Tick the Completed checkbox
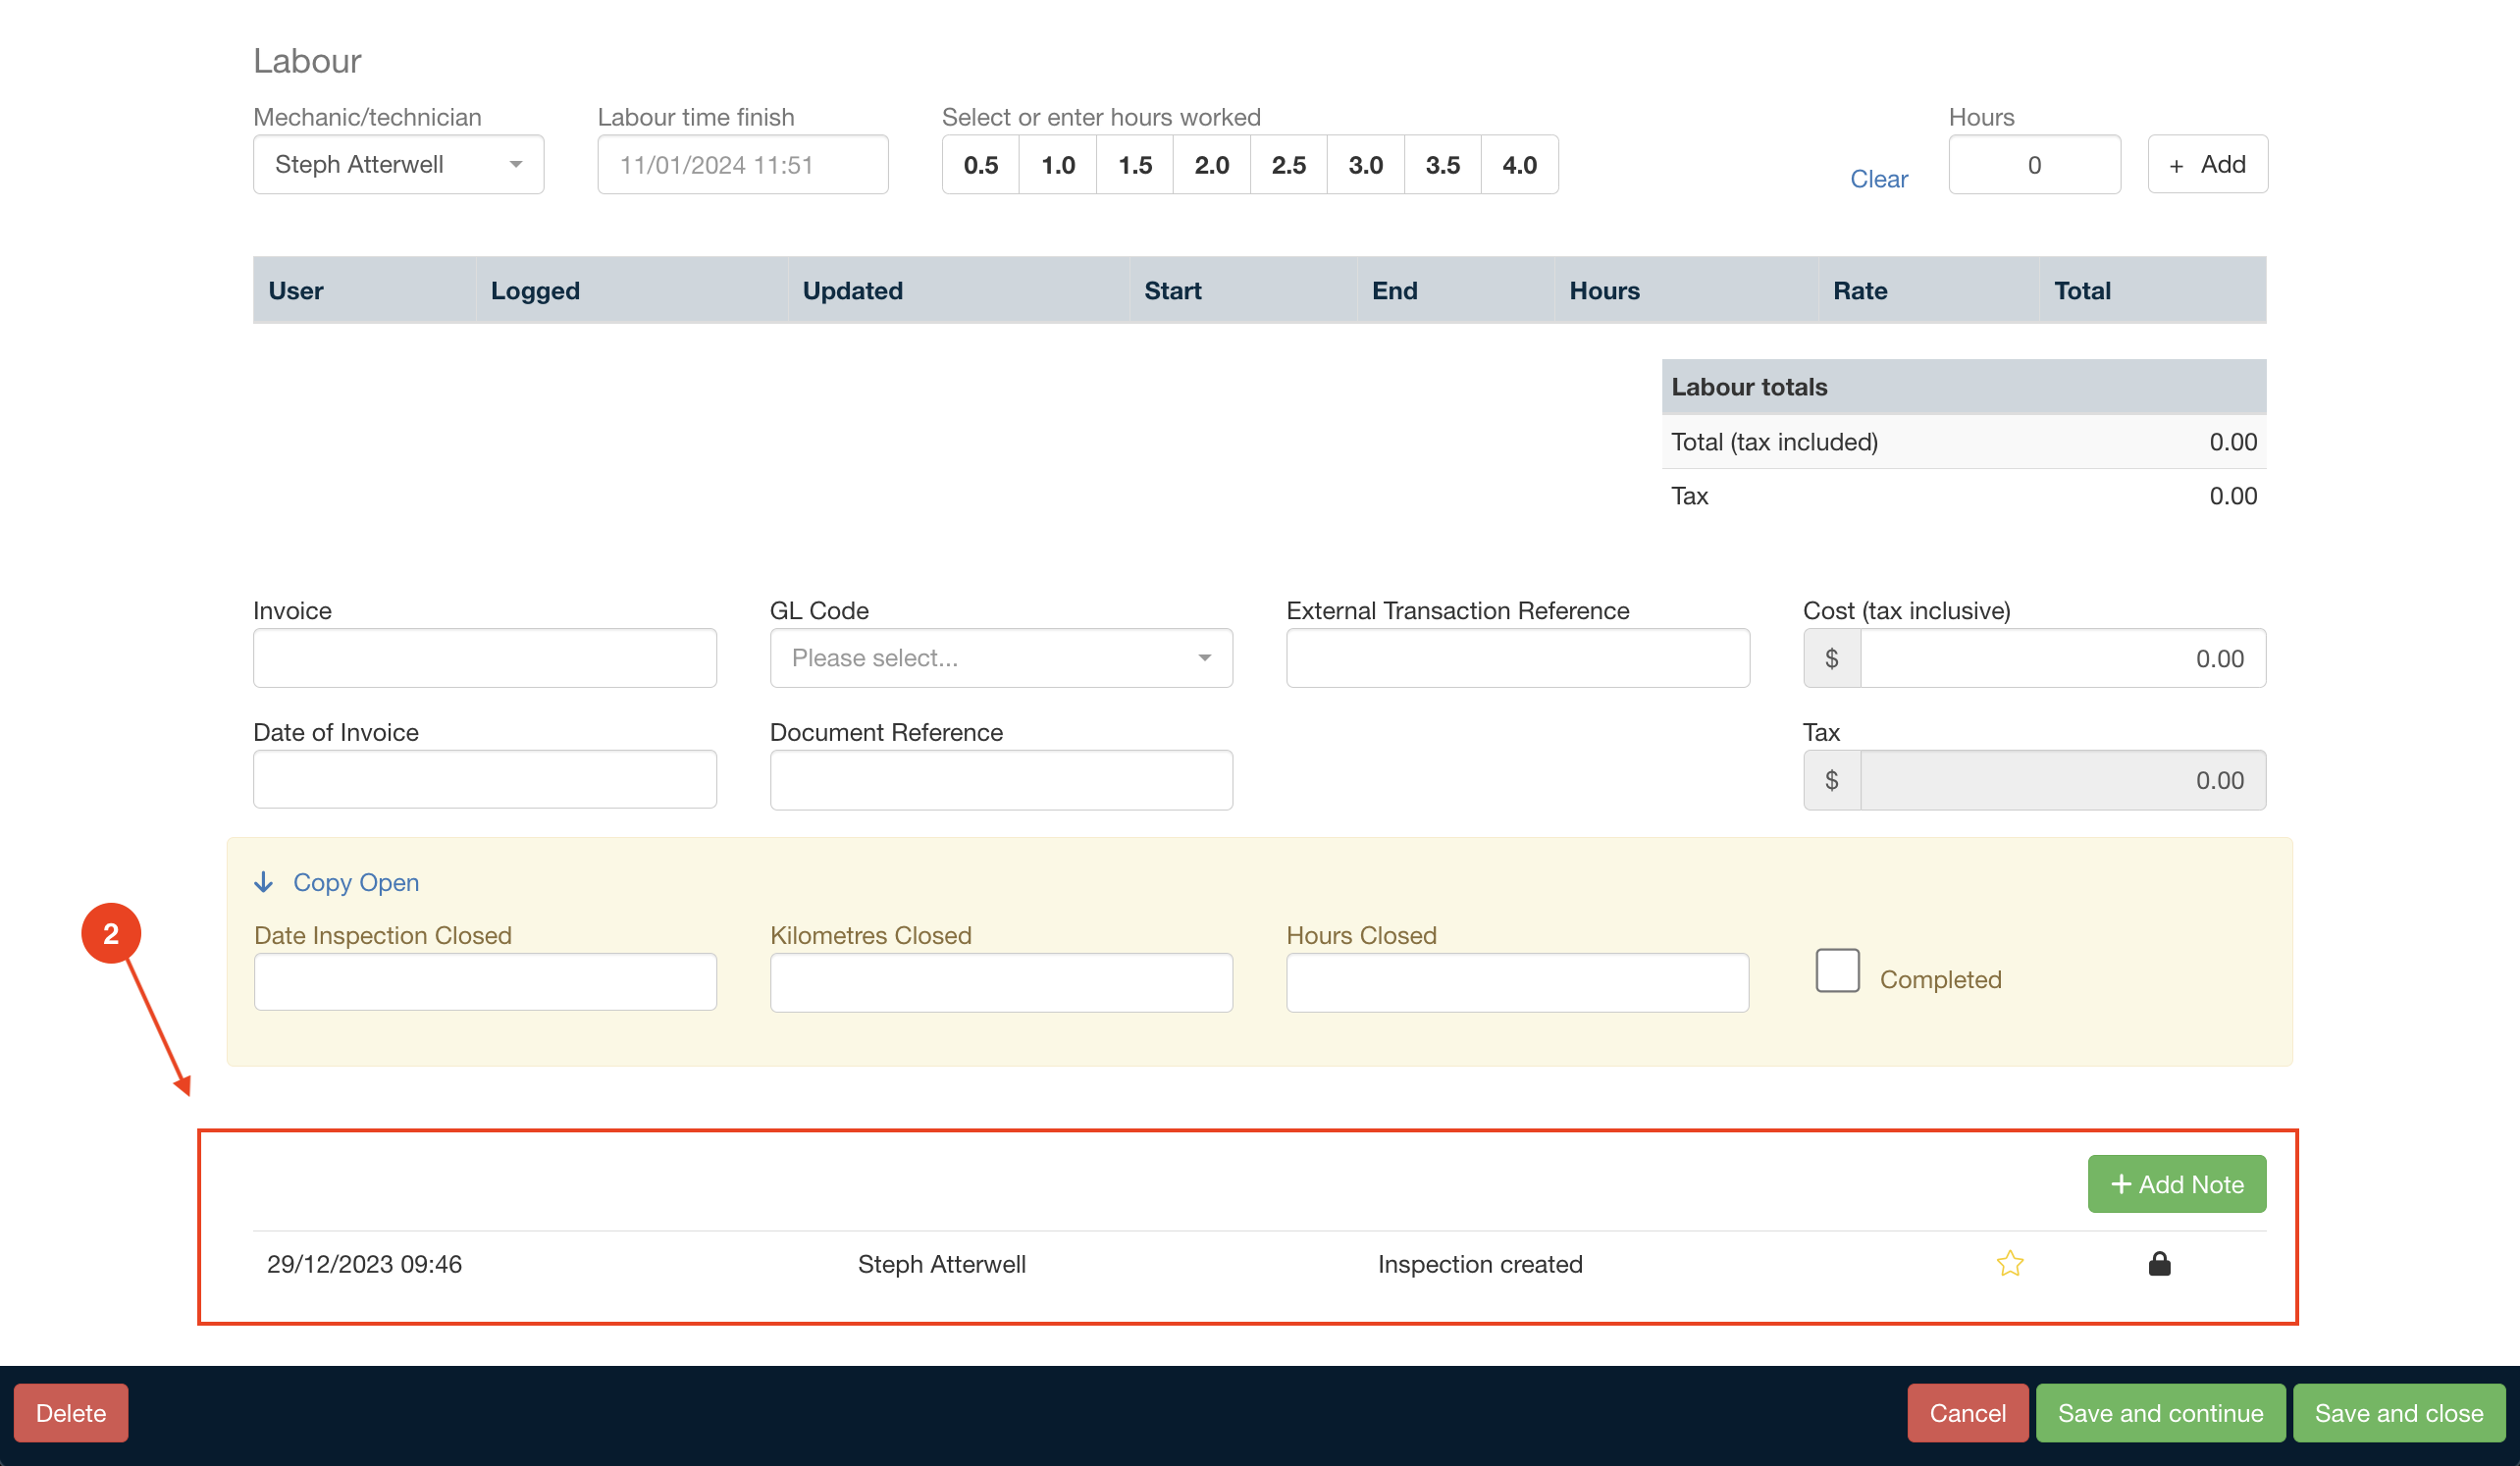 click(1837, 970)
